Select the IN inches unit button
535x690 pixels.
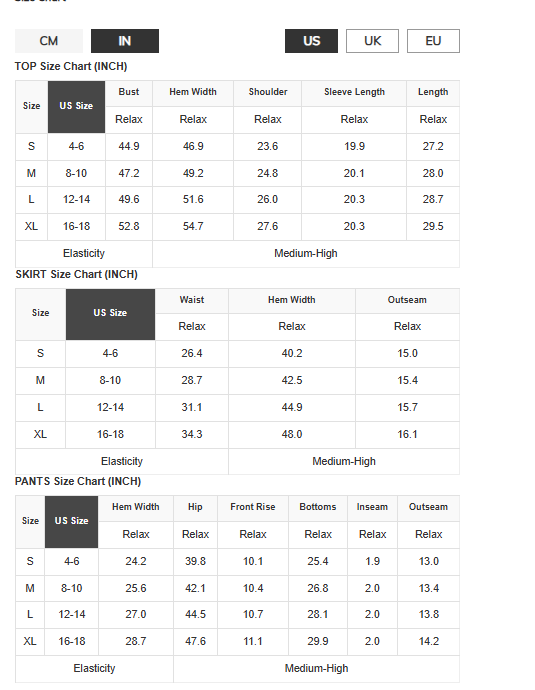[x=125, y=41]
